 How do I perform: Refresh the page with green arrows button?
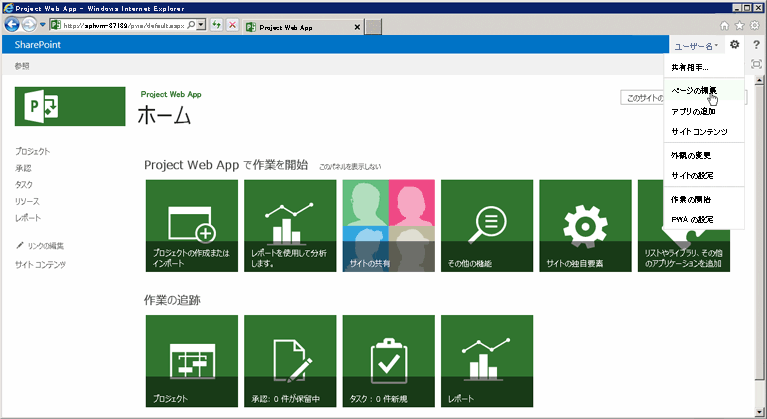[216, 25]
